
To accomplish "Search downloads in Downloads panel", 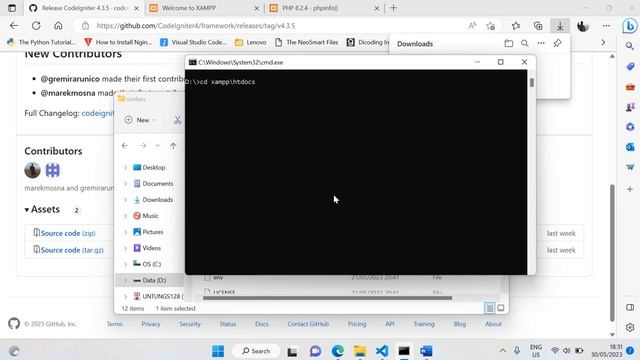I will click(525, 43).
